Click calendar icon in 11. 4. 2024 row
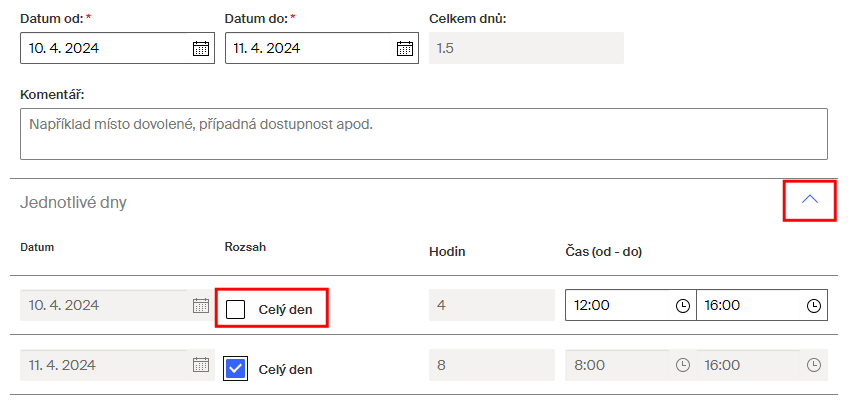The image size is (848, 413). (201, 365)
